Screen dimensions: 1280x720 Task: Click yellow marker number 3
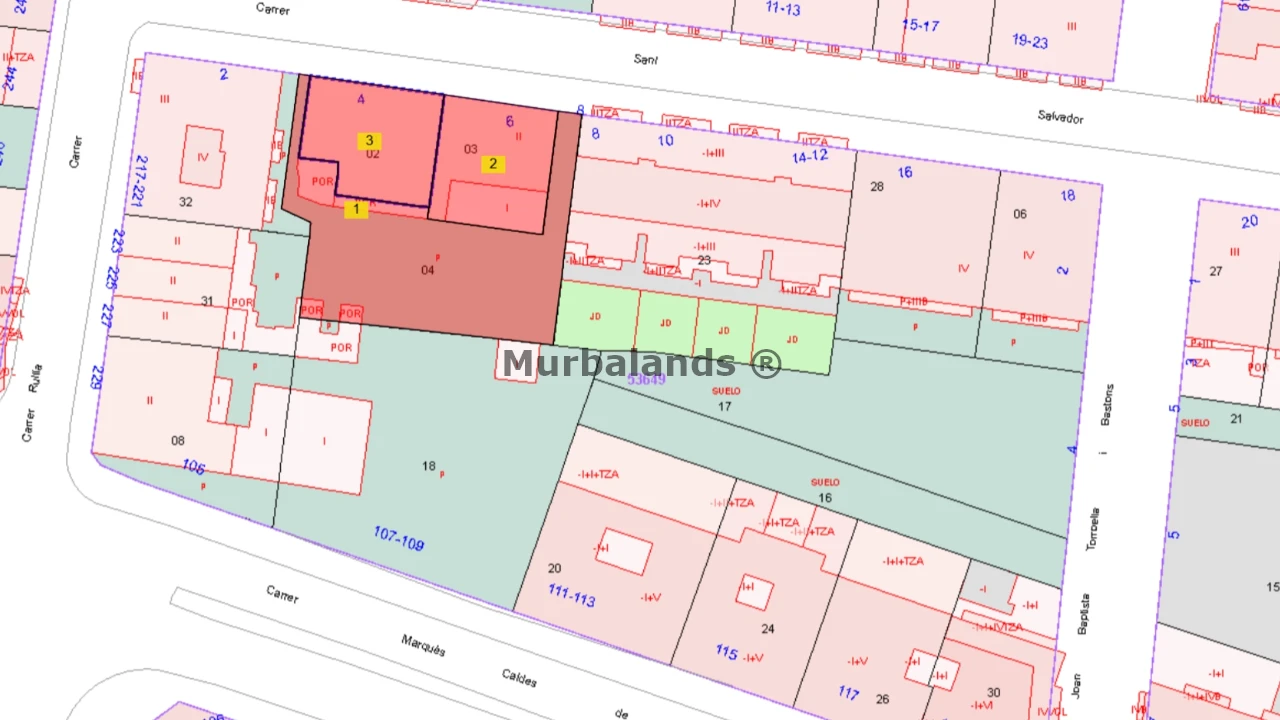[369, 141]
